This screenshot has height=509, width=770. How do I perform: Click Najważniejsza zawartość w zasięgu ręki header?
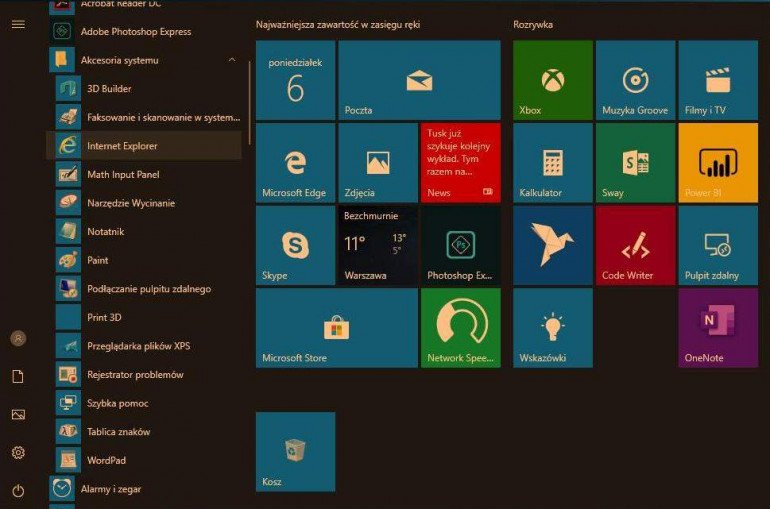pyautogui.click(x=338, y=25)
